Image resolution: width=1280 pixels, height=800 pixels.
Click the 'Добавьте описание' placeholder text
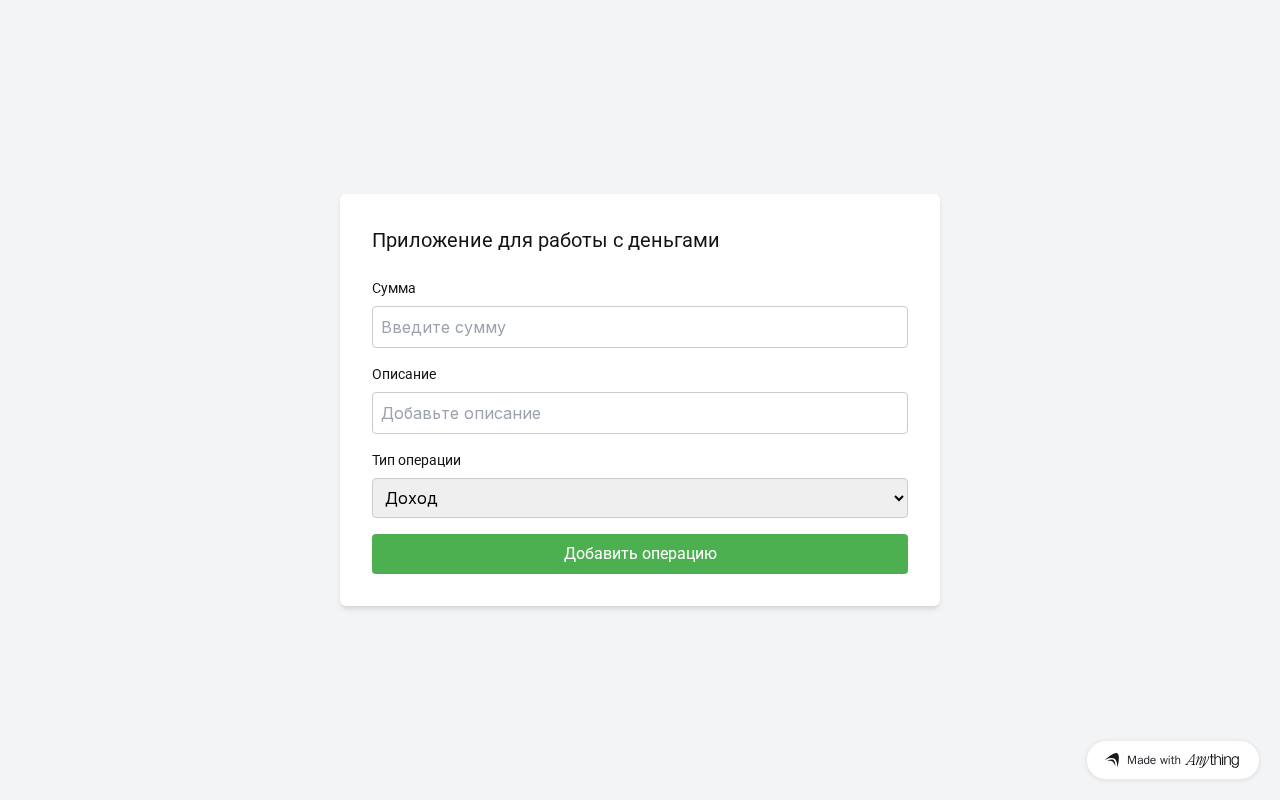point(461,413)
